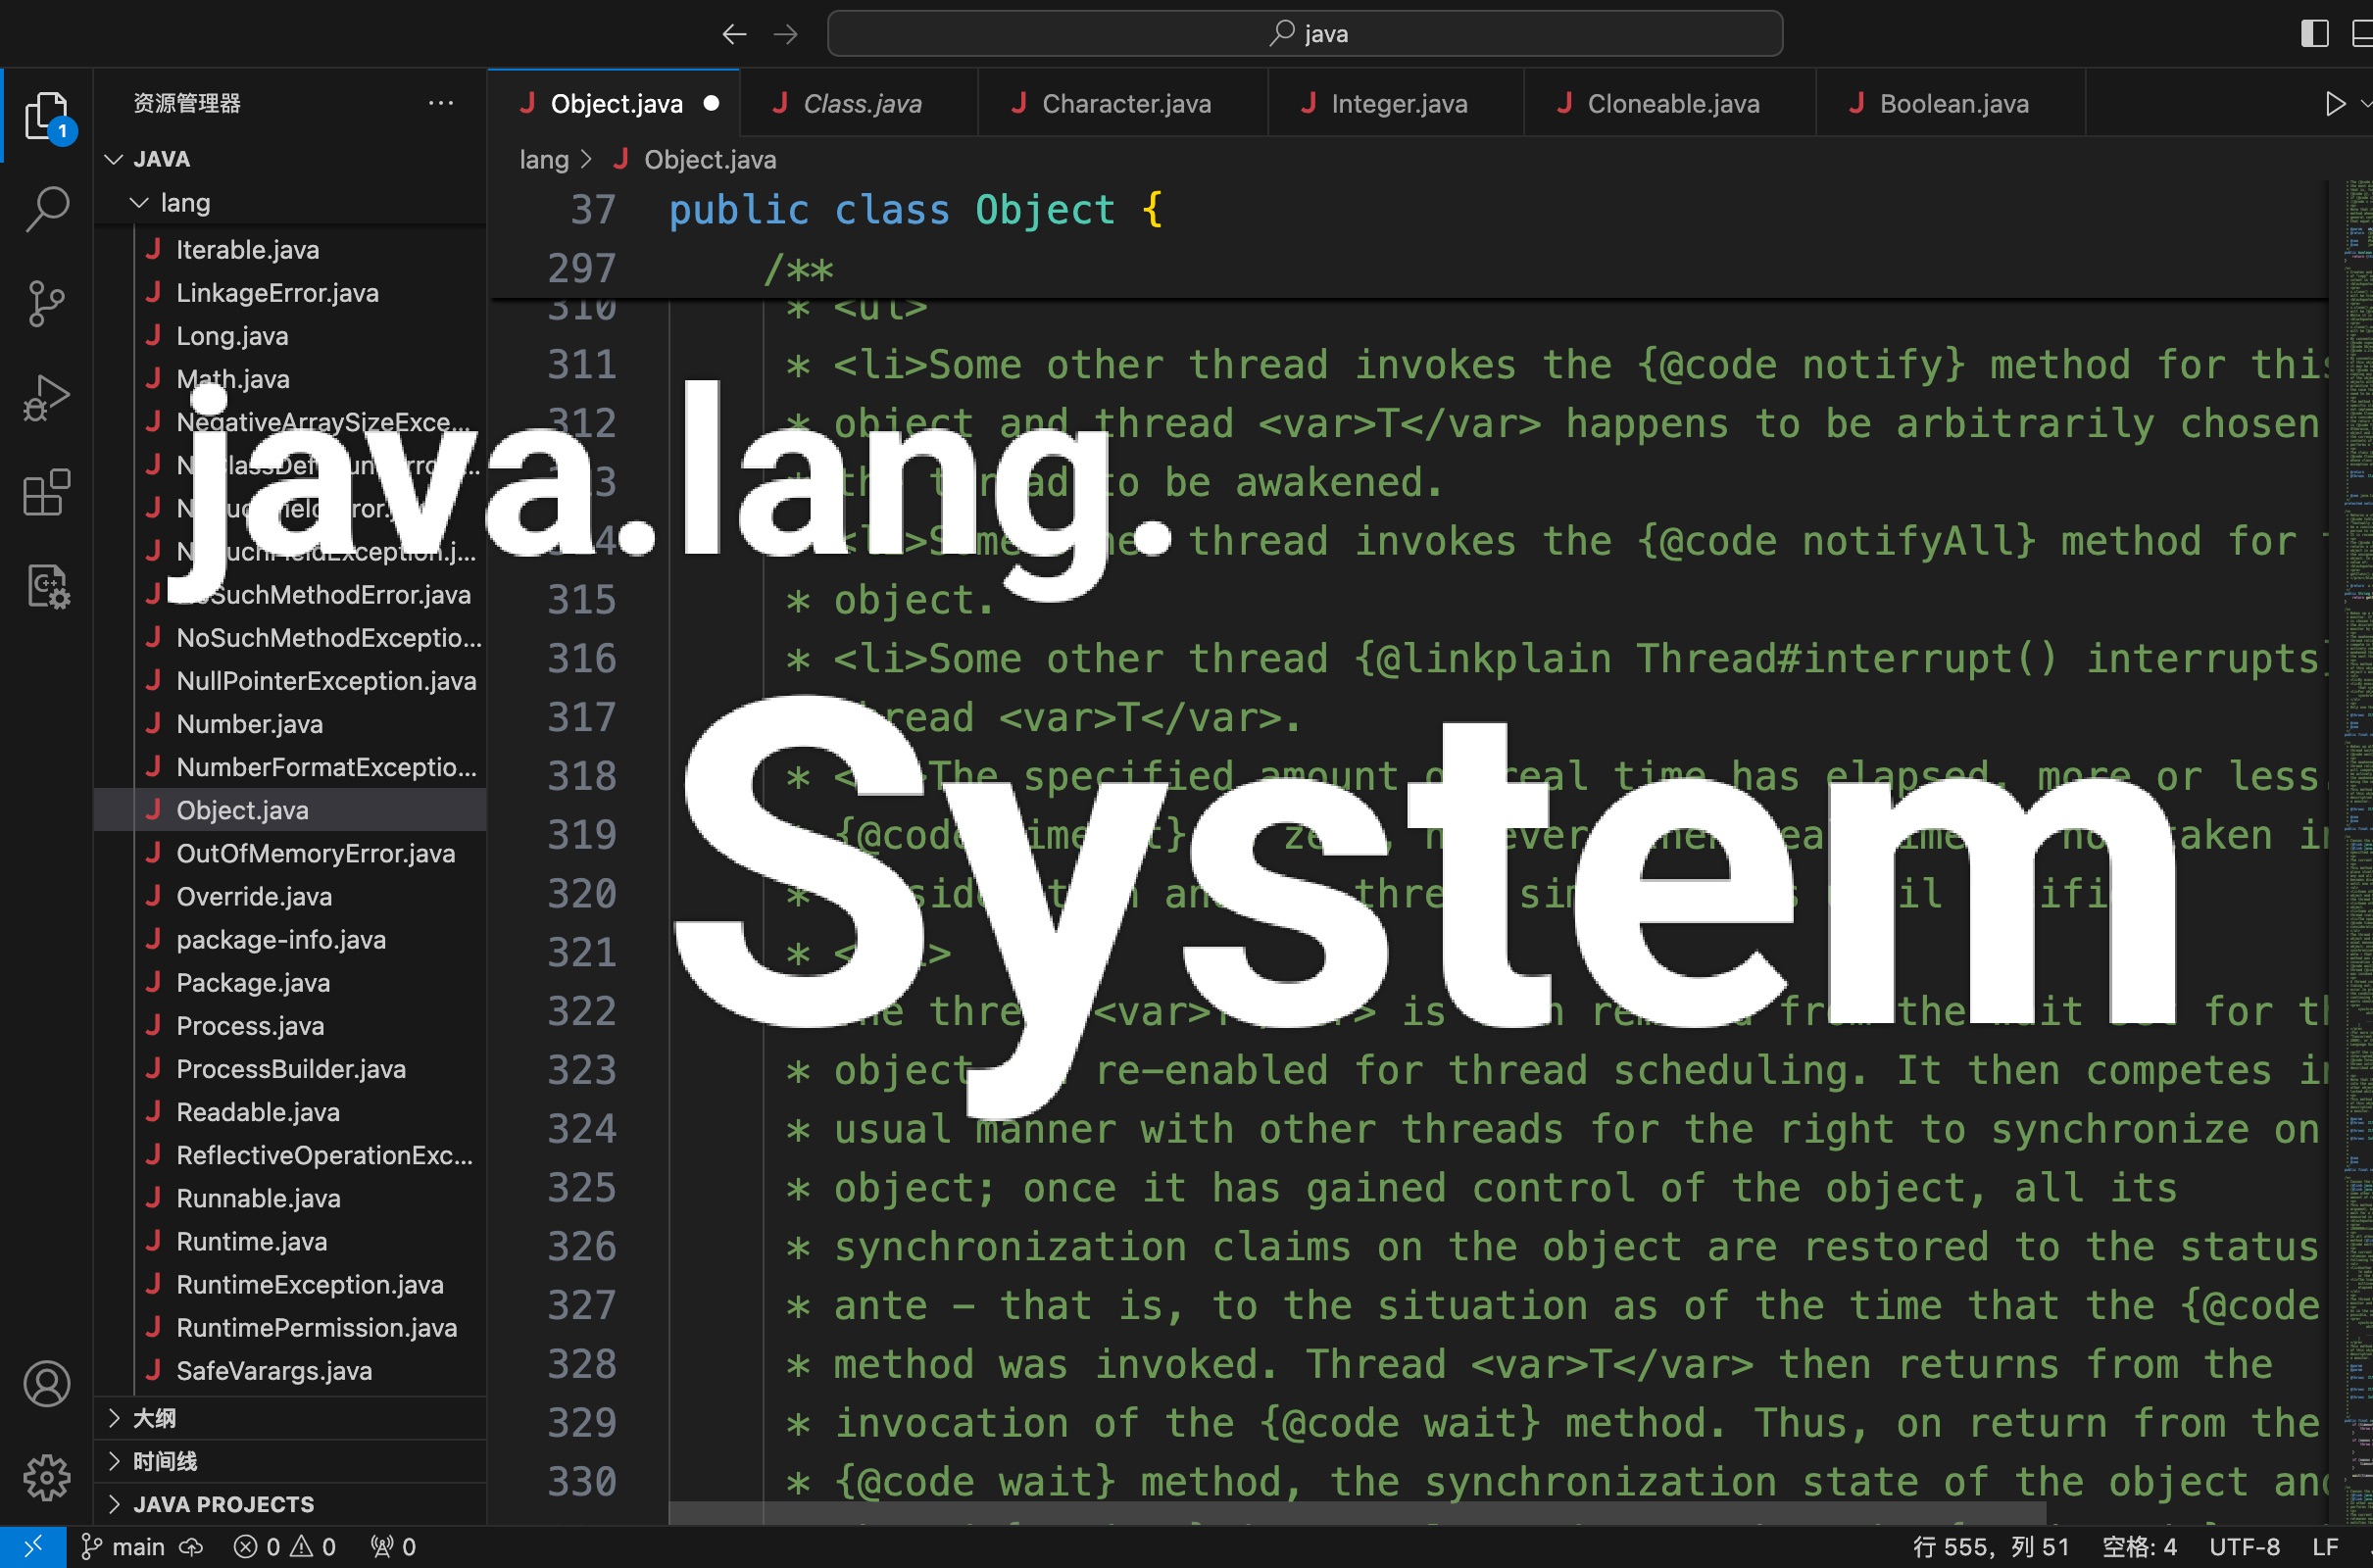Open Runnable.java file
The width and height of the screenshot is (2373, 1568).
point(290,1198)
